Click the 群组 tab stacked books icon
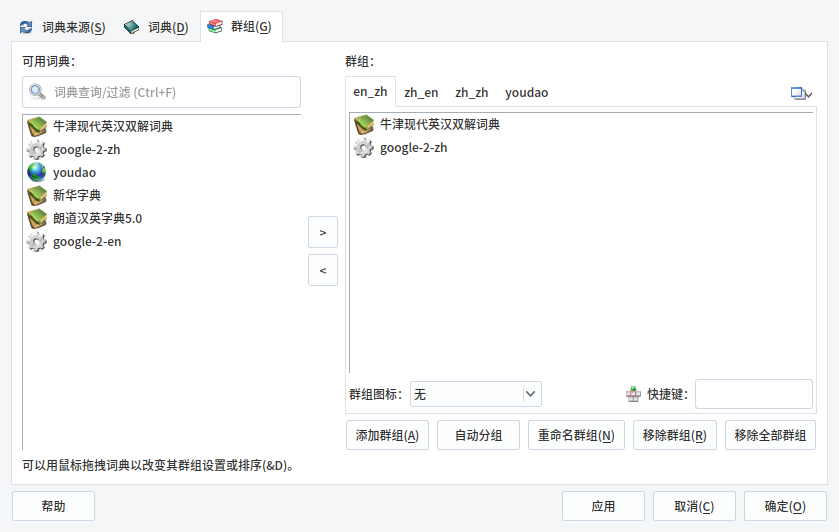Viewport: 839px width, 532px height. [215, 26]
